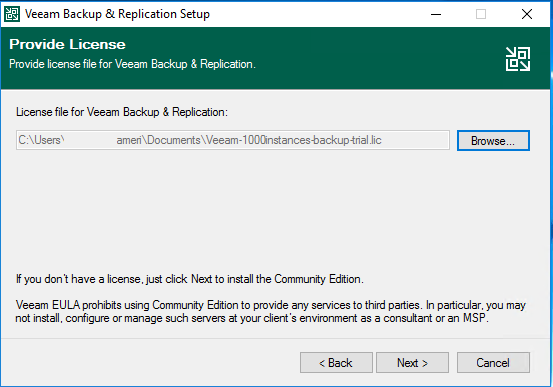Screen dimensions: 553x387
Task: Click the 'Provide License' heading
Action: (x=67, y=44)
